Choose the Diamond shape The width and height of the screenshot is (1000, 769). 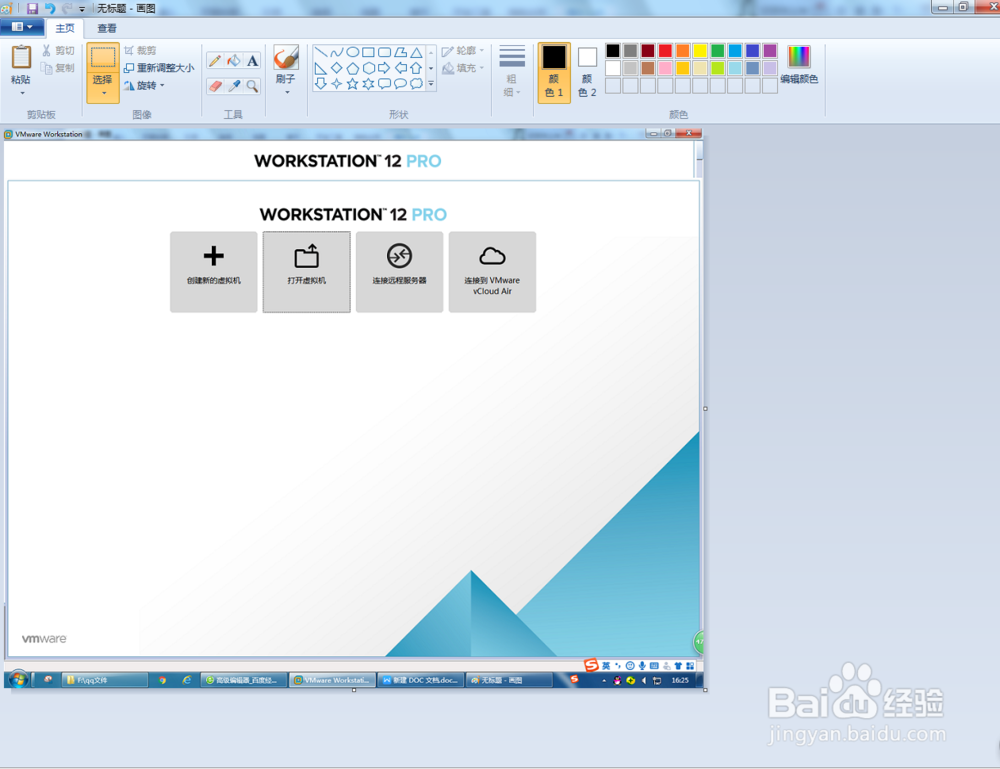(x=337, y=68)
